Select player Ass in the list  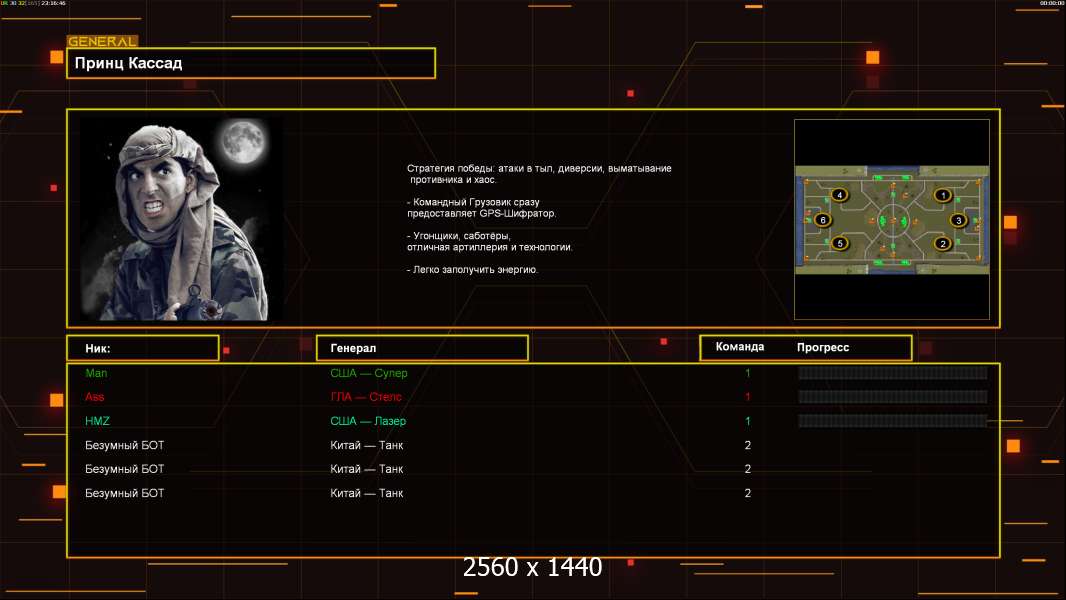tap(95, 397)
